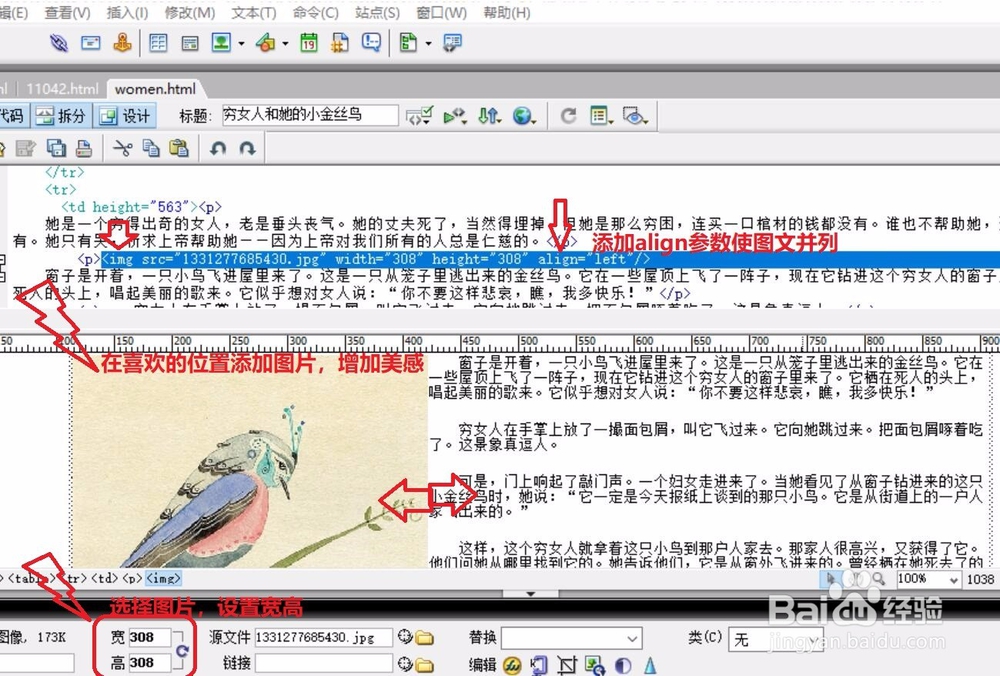Browse for 源文件 with folder icon

(425, 638)
